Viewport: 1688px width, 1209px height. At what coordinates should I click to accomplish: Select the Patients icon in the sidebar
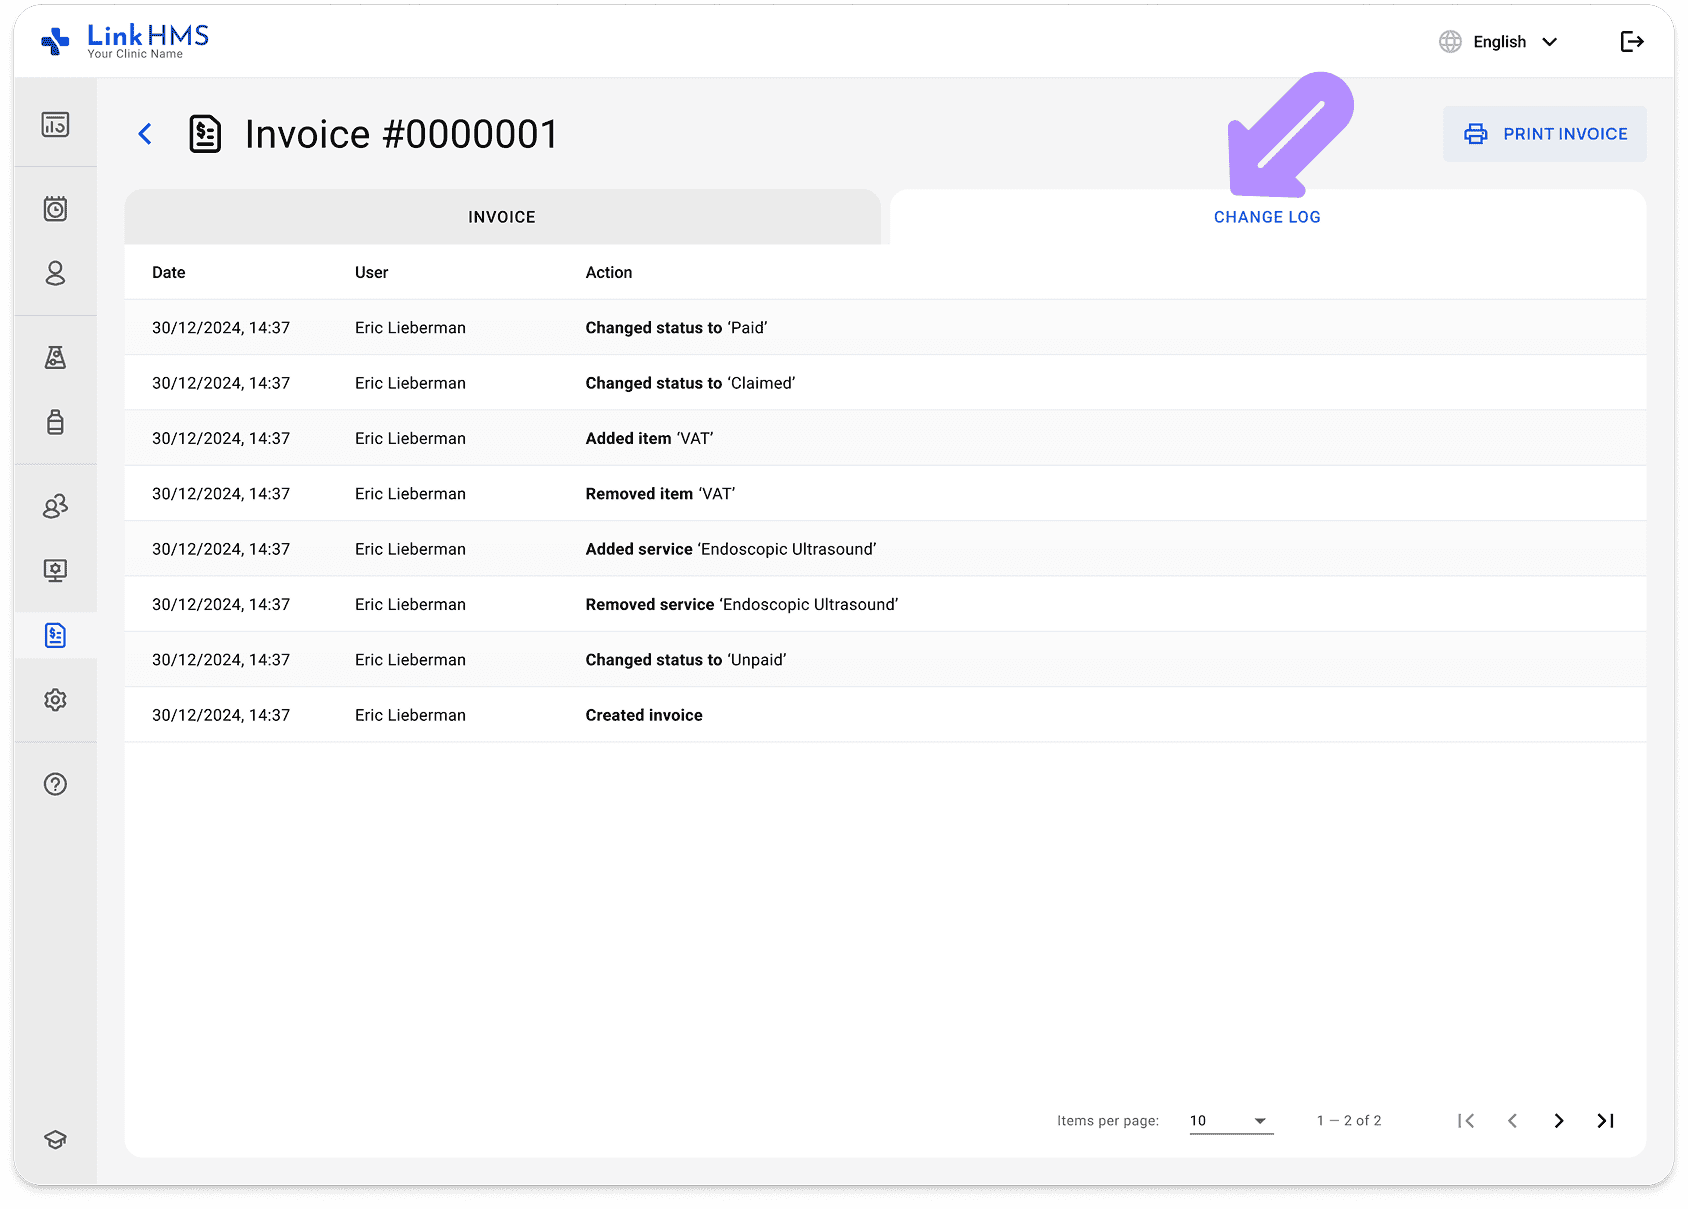click(55, 273)
